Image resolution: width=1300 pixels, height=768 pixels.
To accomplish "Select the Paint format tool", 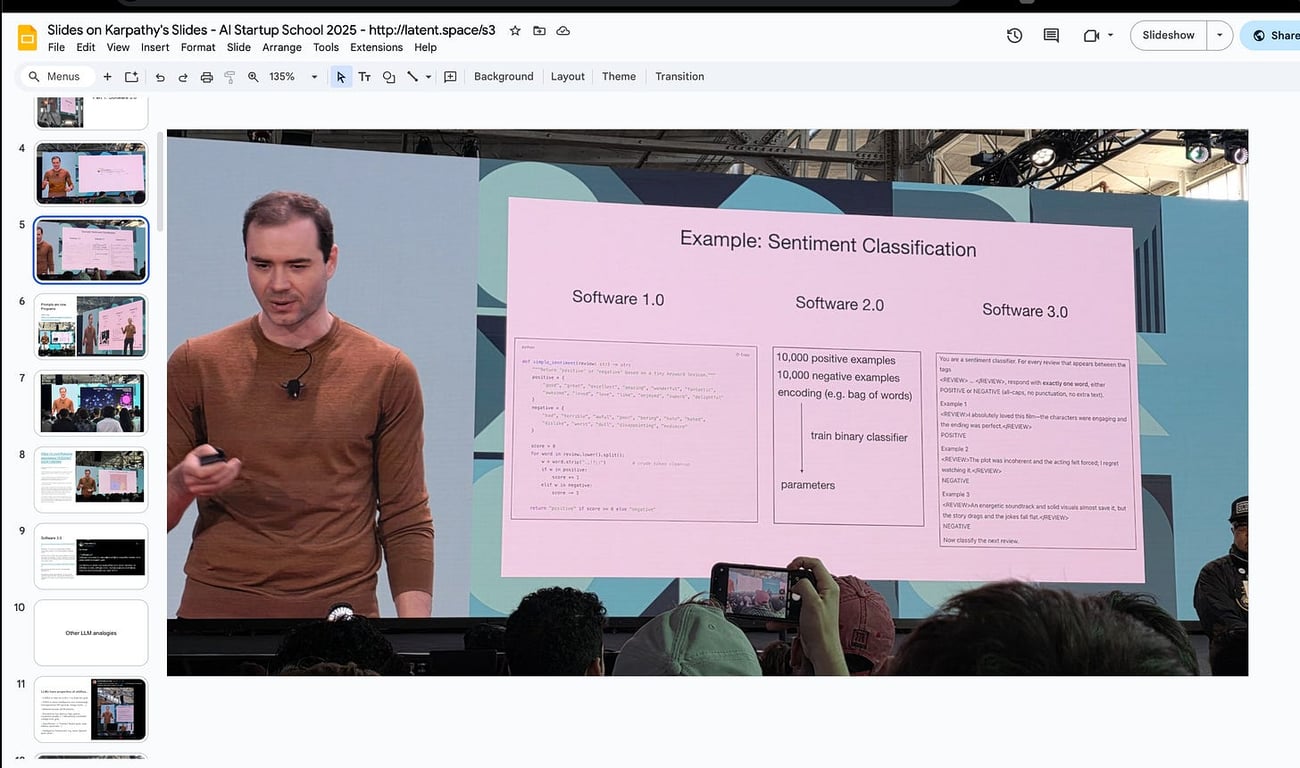I will 228,76.
